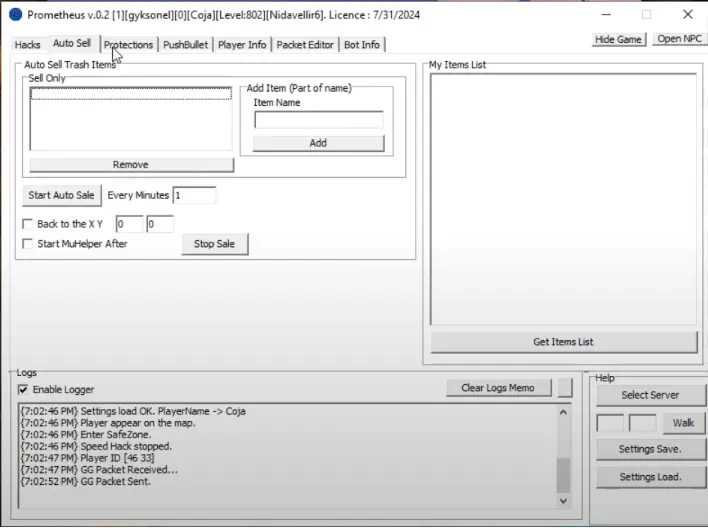Select the Sell Only items list box
Viewport: 708px width, 528px height.
point(130,119)
